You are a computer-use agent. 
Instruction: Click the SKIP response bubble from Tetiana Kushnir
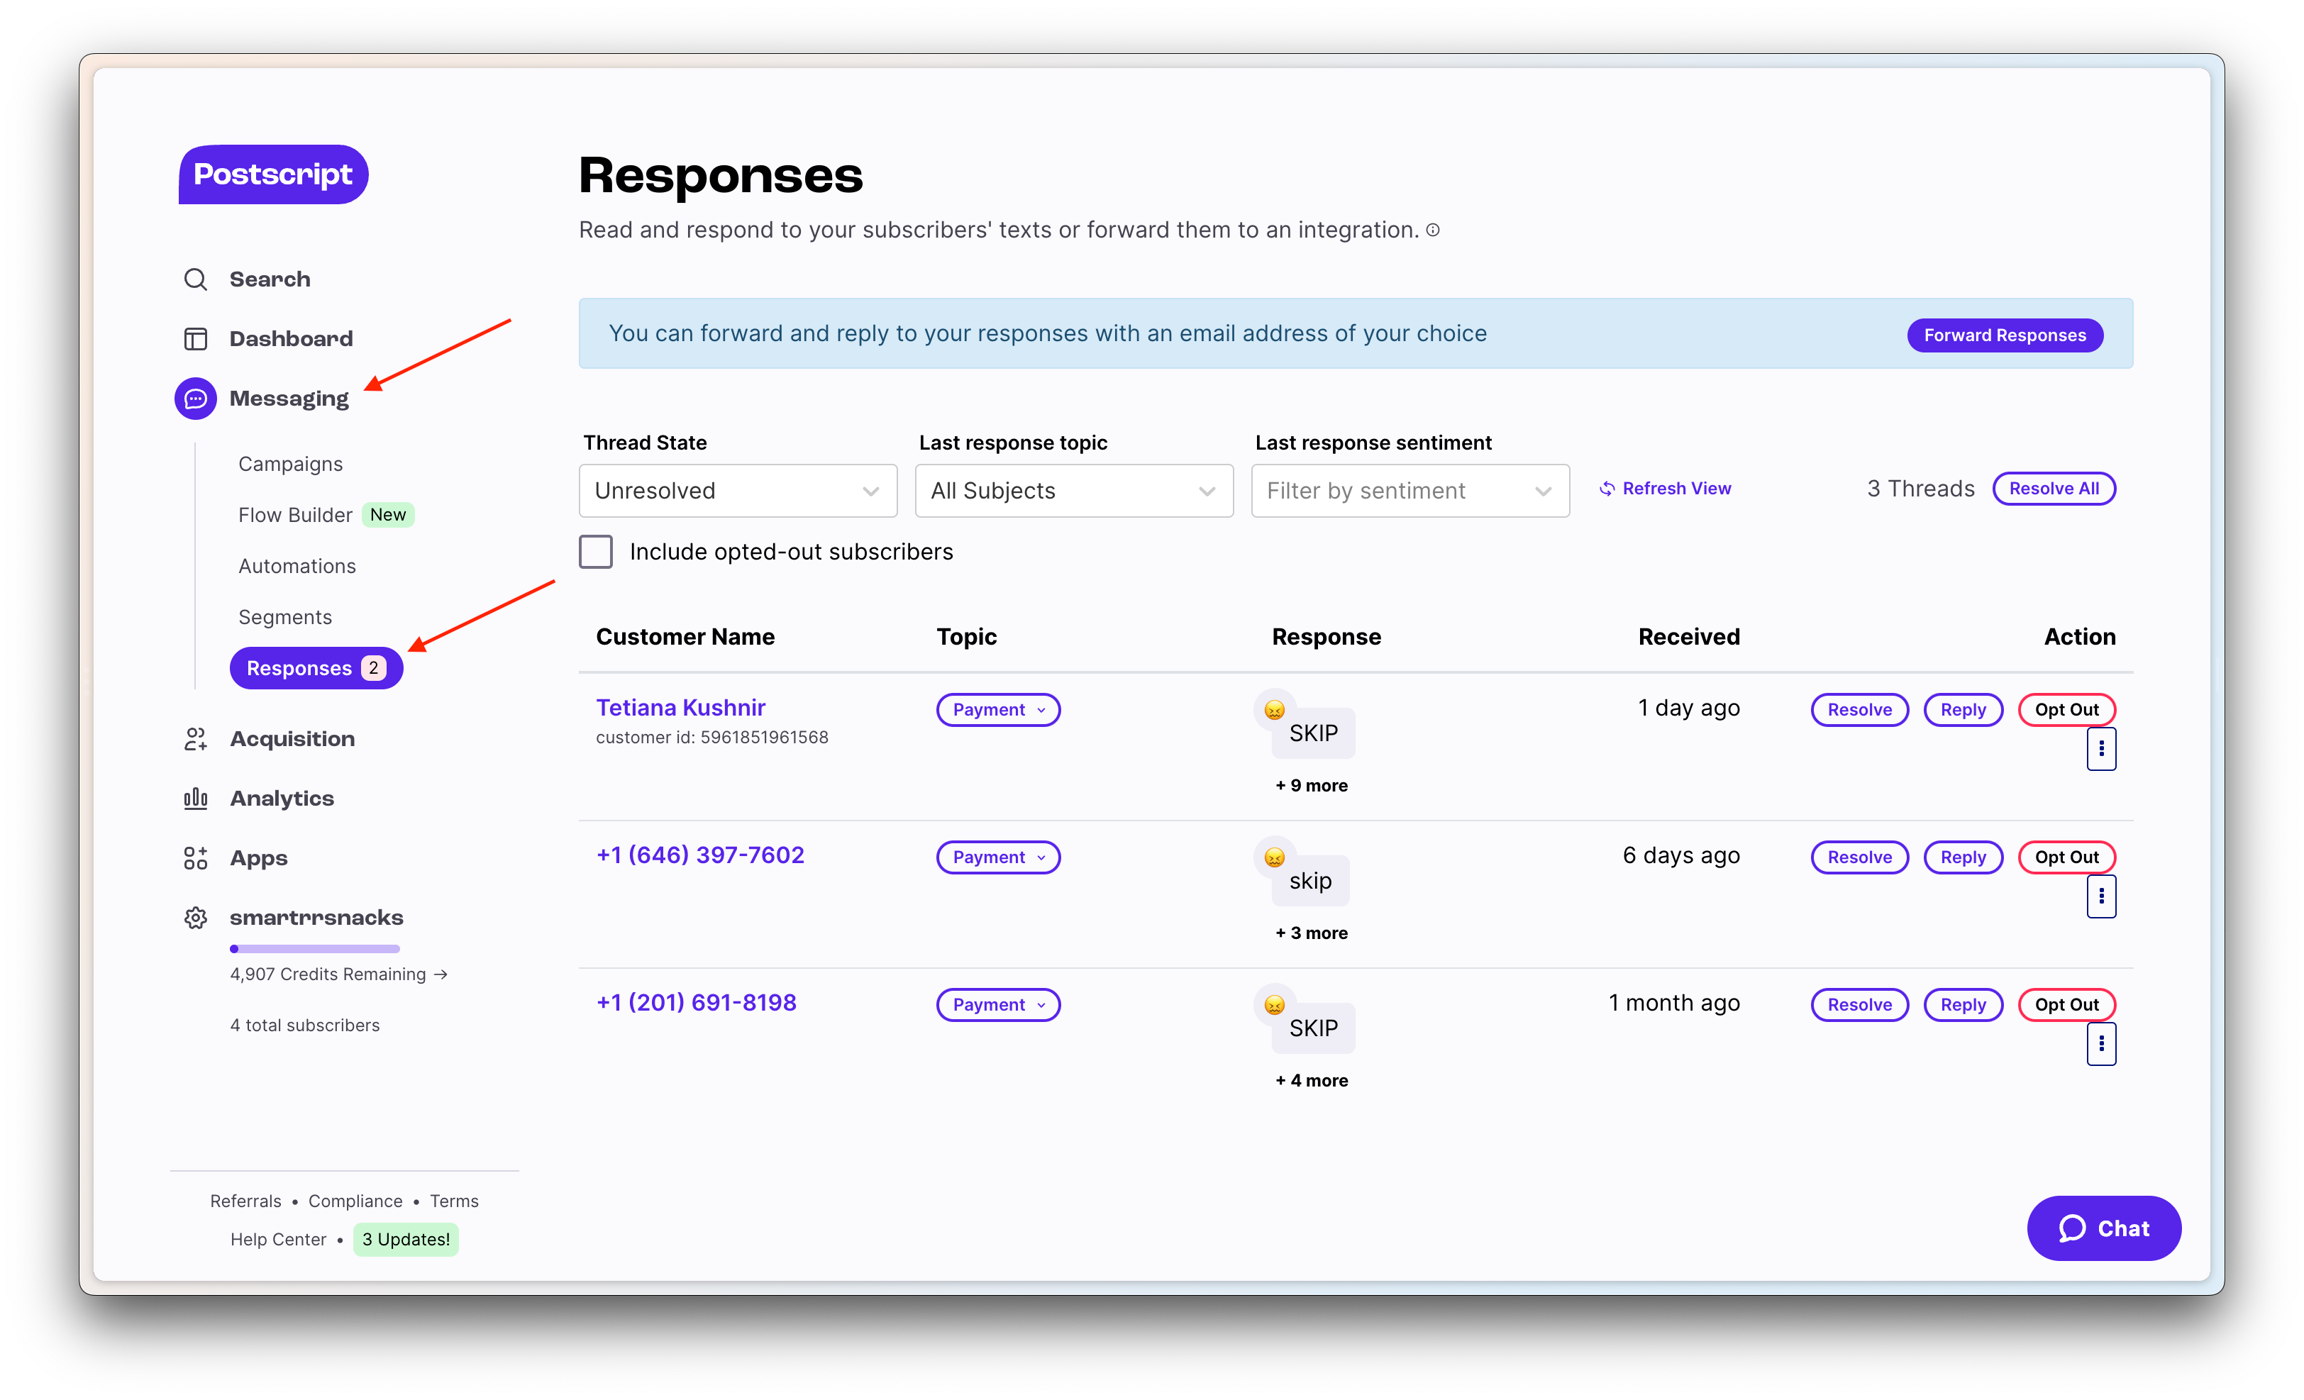(1313, 733)
